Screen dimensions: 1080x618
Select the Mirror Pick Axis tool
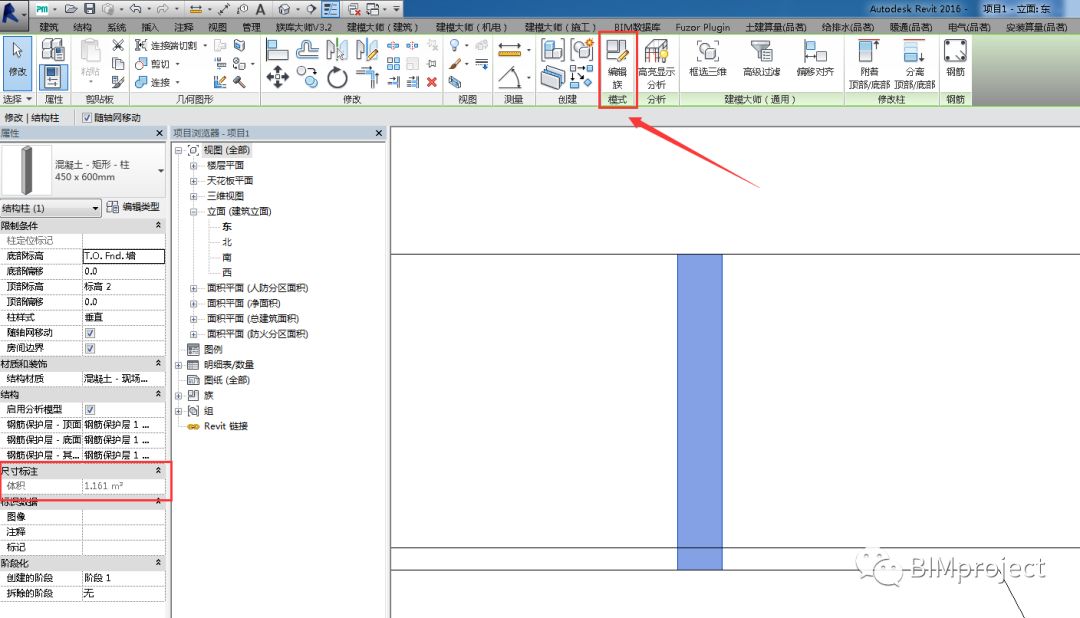pyautogui.click(x=337, y=50)
